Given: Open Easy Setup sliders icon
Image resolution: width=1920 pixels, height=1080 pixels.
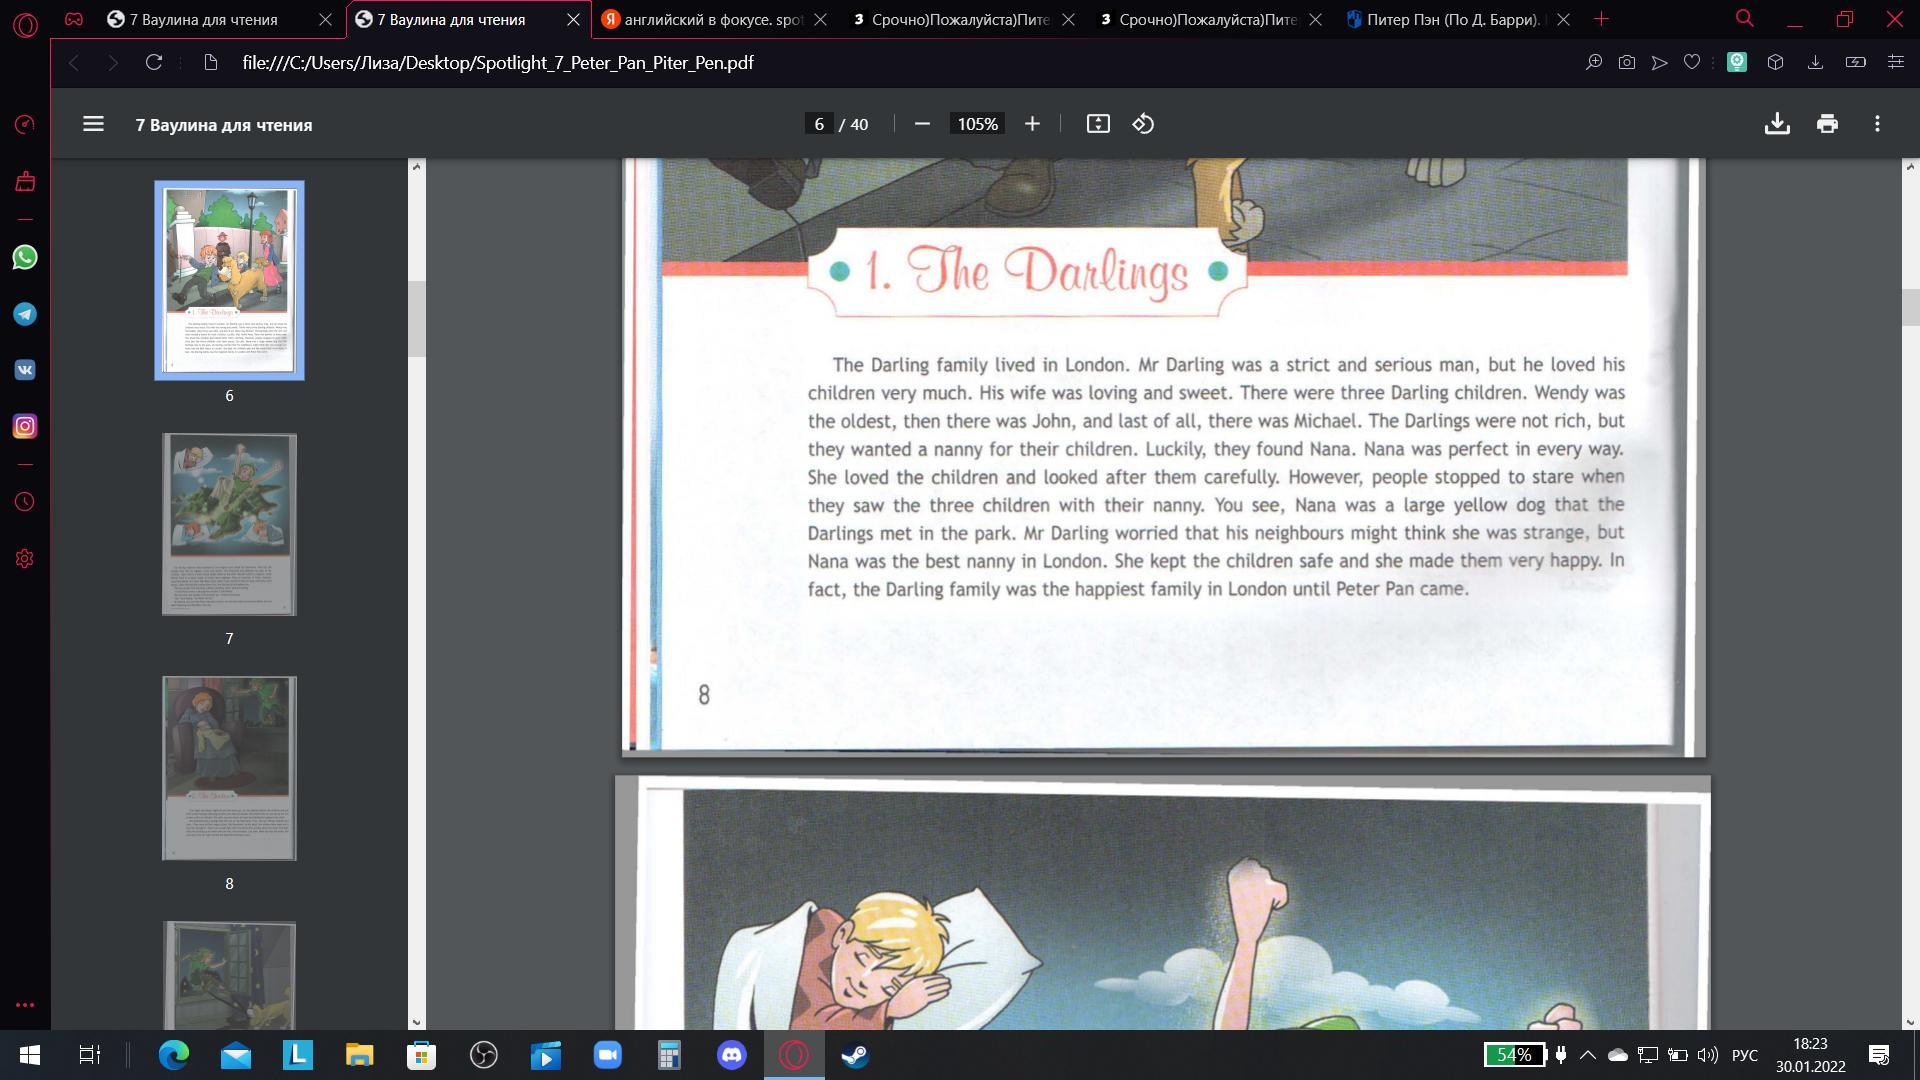Looking at the screenshot, I should (x=1895, y=63).
